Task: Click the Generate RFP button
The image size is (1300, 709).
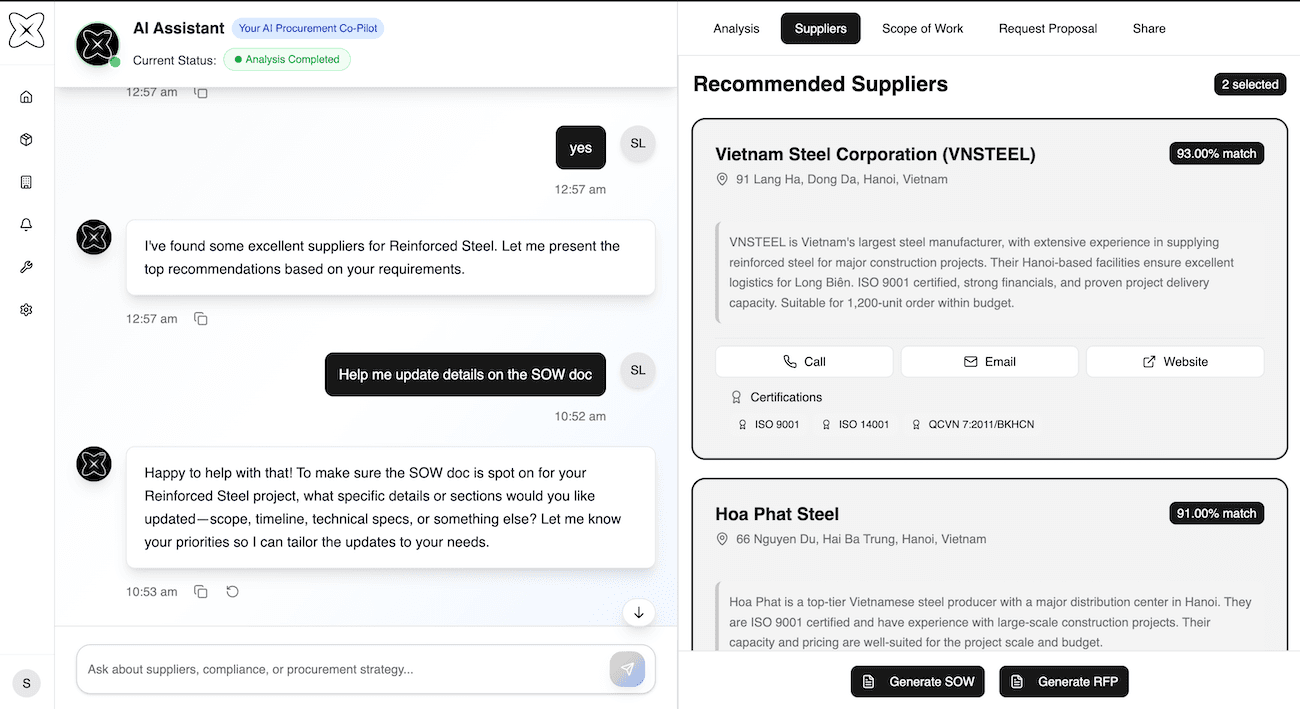Action: (x=1064, y=682)
